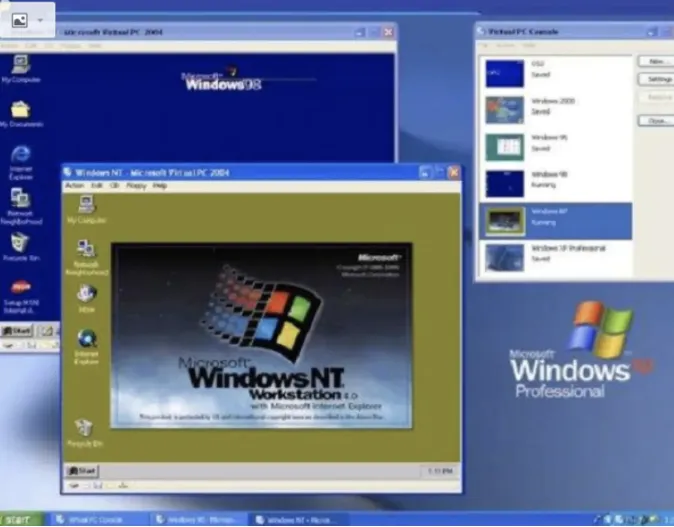Select the Windows NT running machine thumbnail
The image size is (674, 527).
tap(505, 221)
